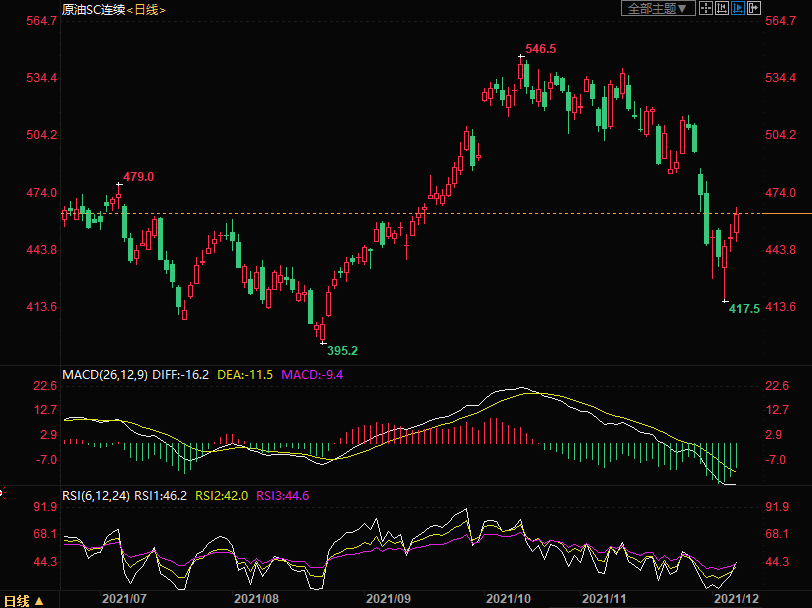Click the magenta MACD:-9.4 legend label
The width and height of the screenshot is (812, 608).
pos(313,375)
